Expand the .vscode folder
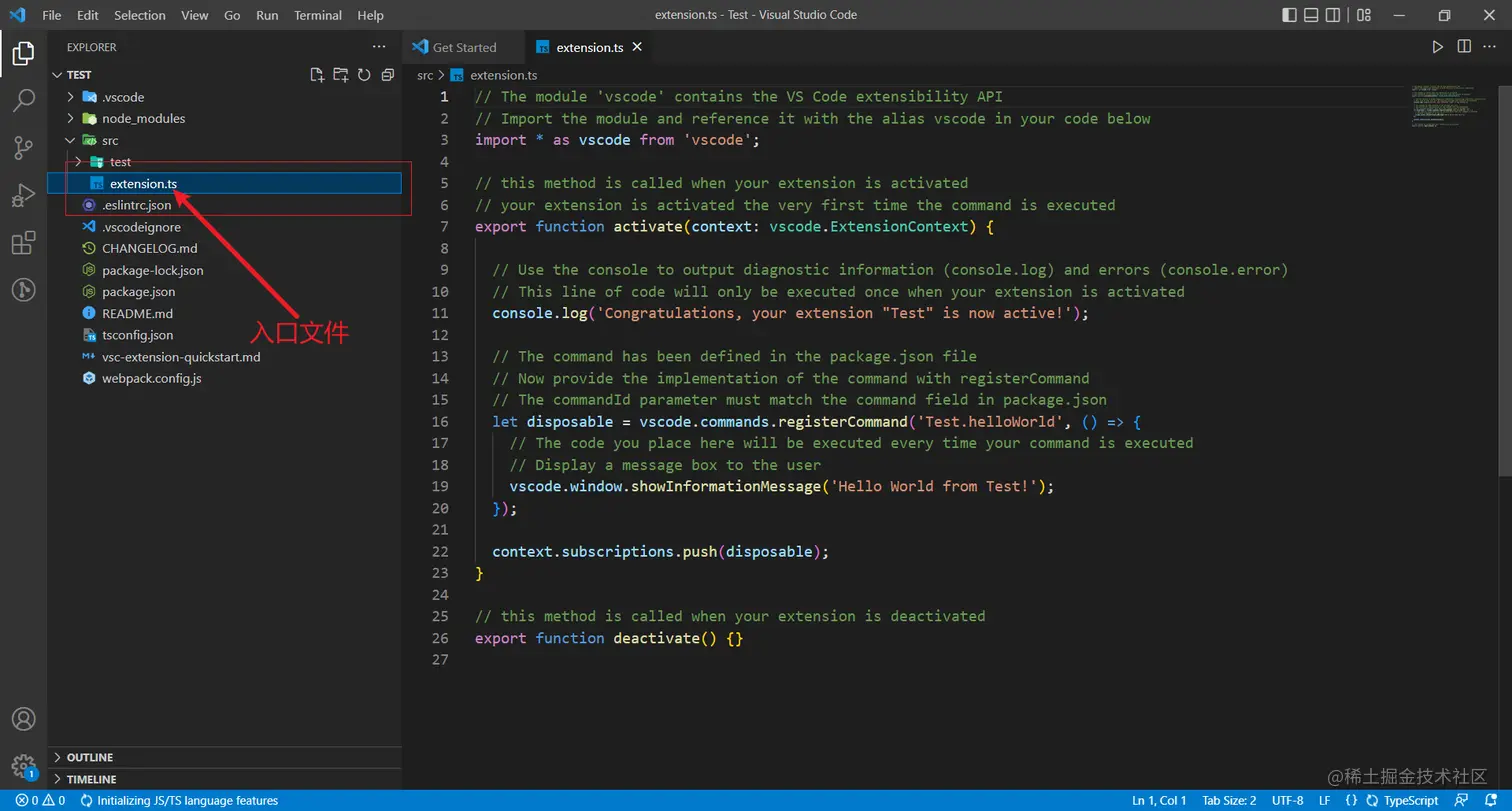The width and height of the screenshot is (1512, 811). click(x=122, y=97)
